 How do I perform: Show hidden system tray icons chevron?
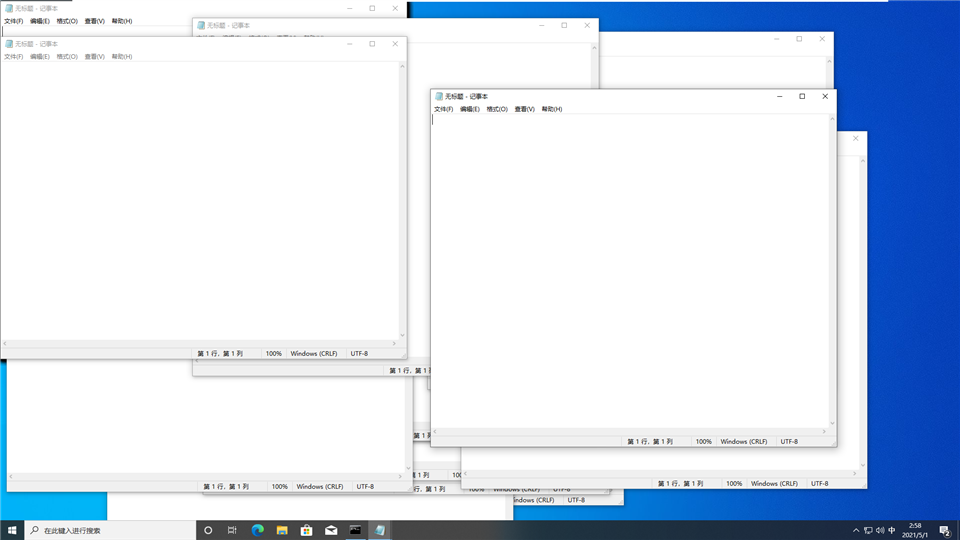coord(856,530)
